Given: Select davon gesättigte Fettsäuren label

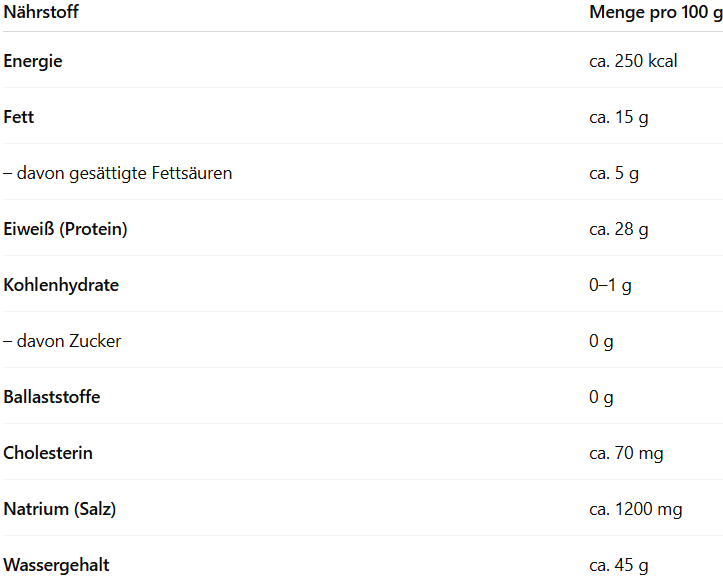Looking at the screenshot, I should click(118, 174).
